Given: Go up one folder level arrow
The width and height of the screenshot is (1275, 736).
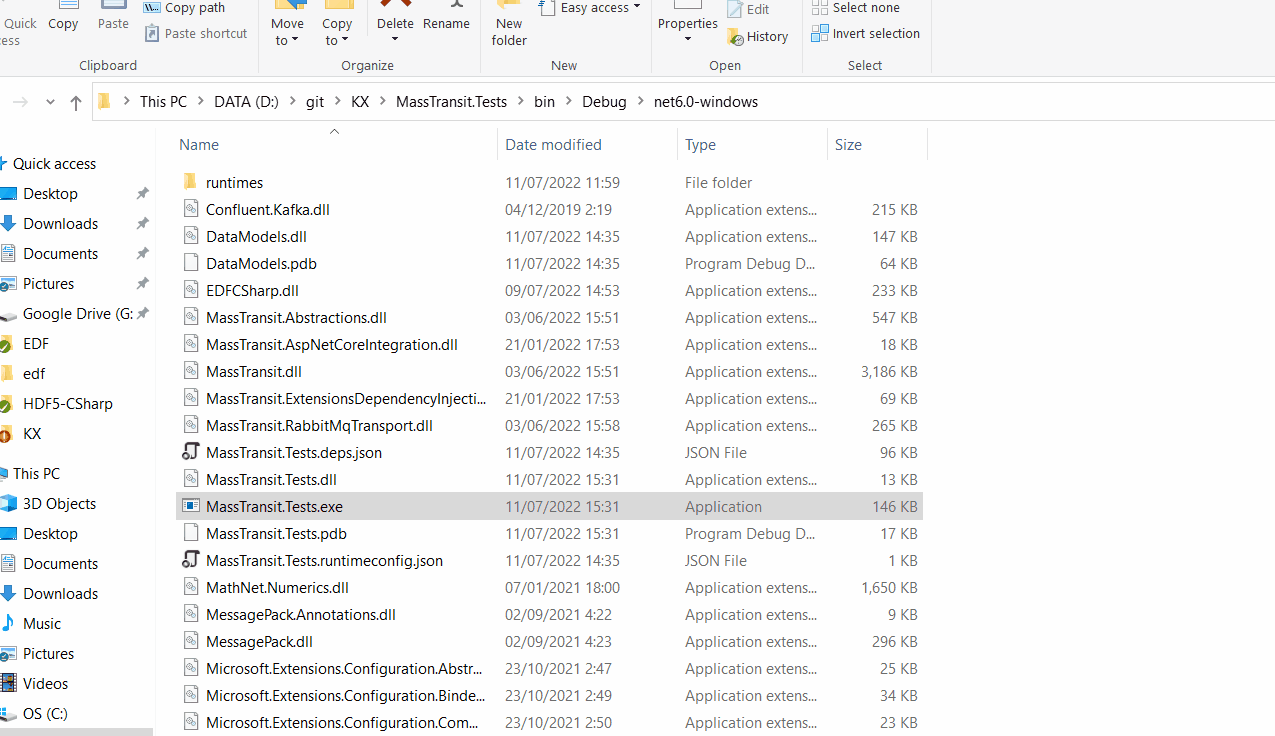Looking at the screenshot, I should pyautogui.click(x=76, y=102).
